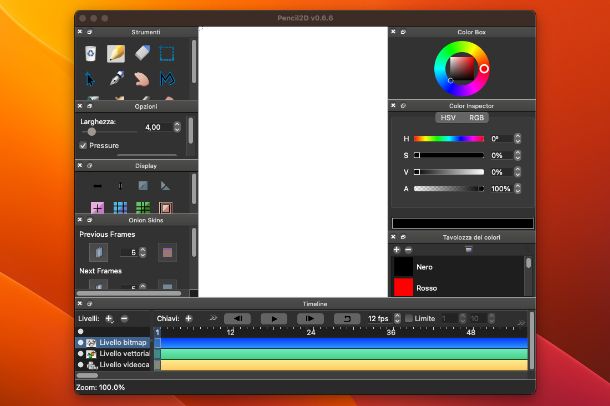Enable the blue thirds grid overlay
The width and height of the screenshot is (610, 406).
point(120,208)
